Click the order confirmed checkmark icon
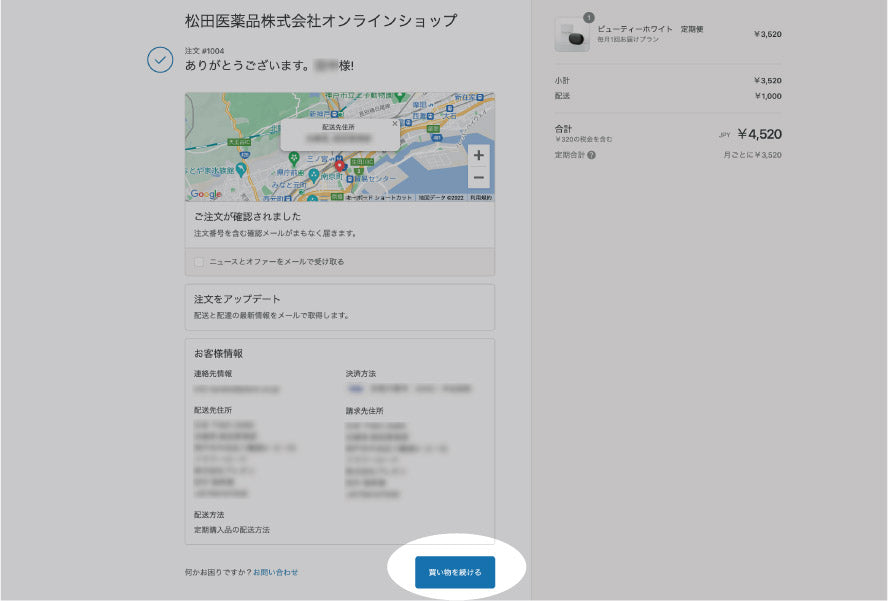The height and width of the screenshot is (601, 888). coord(160,59)
